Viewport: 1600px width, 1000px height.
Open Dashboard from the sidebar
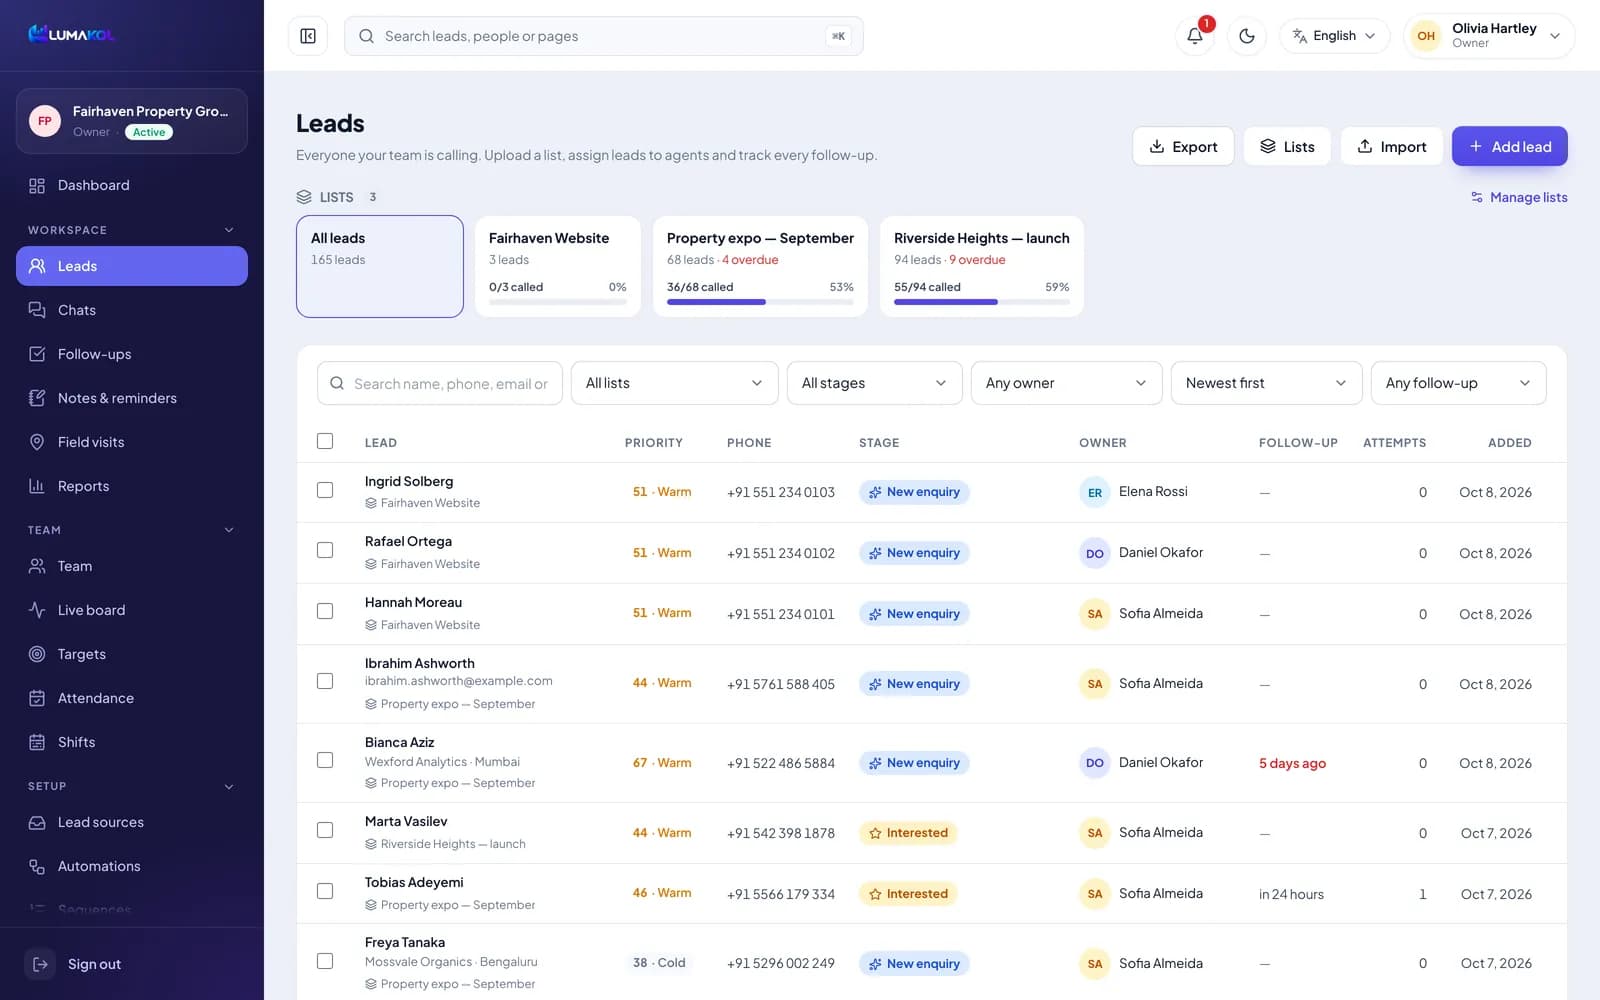click(132, 185)
